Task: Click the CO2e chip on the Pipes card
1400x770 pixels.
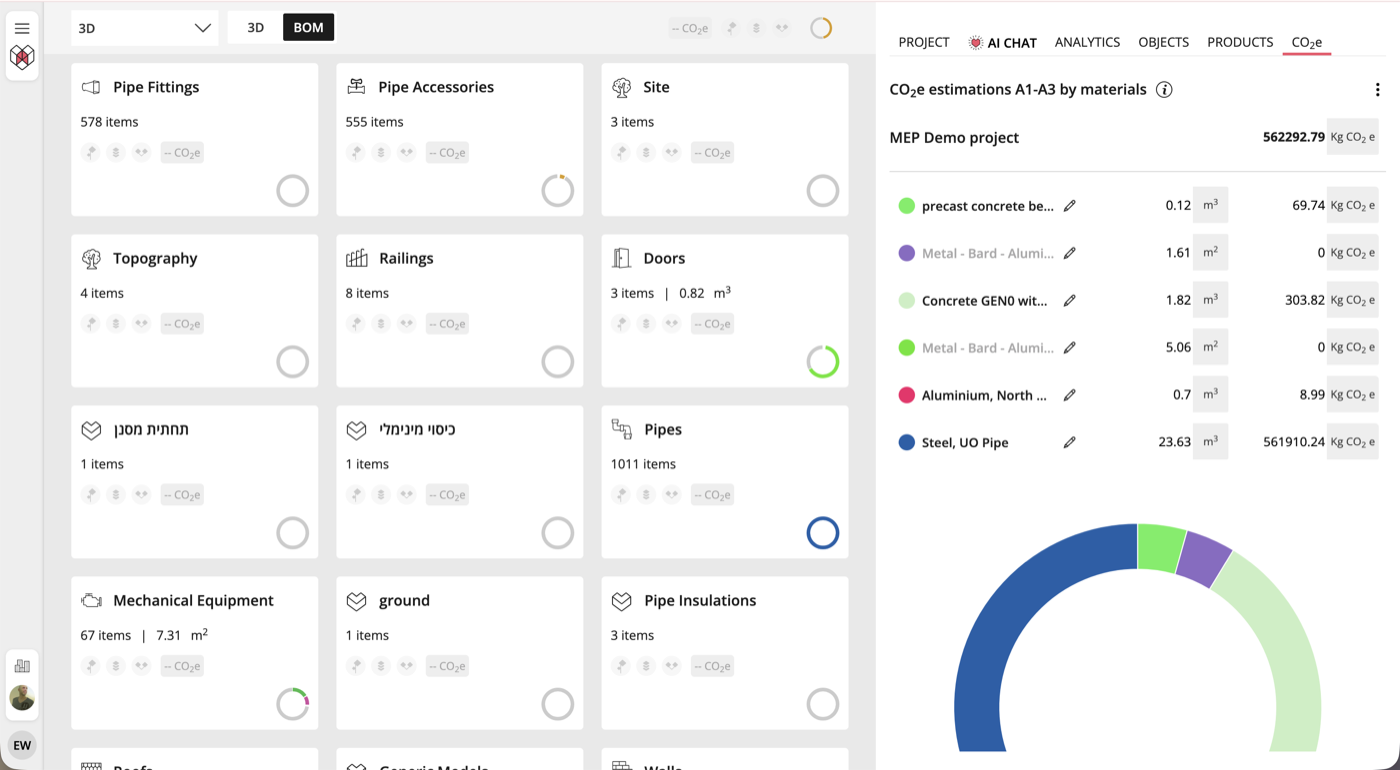Action: coord(712,495)
